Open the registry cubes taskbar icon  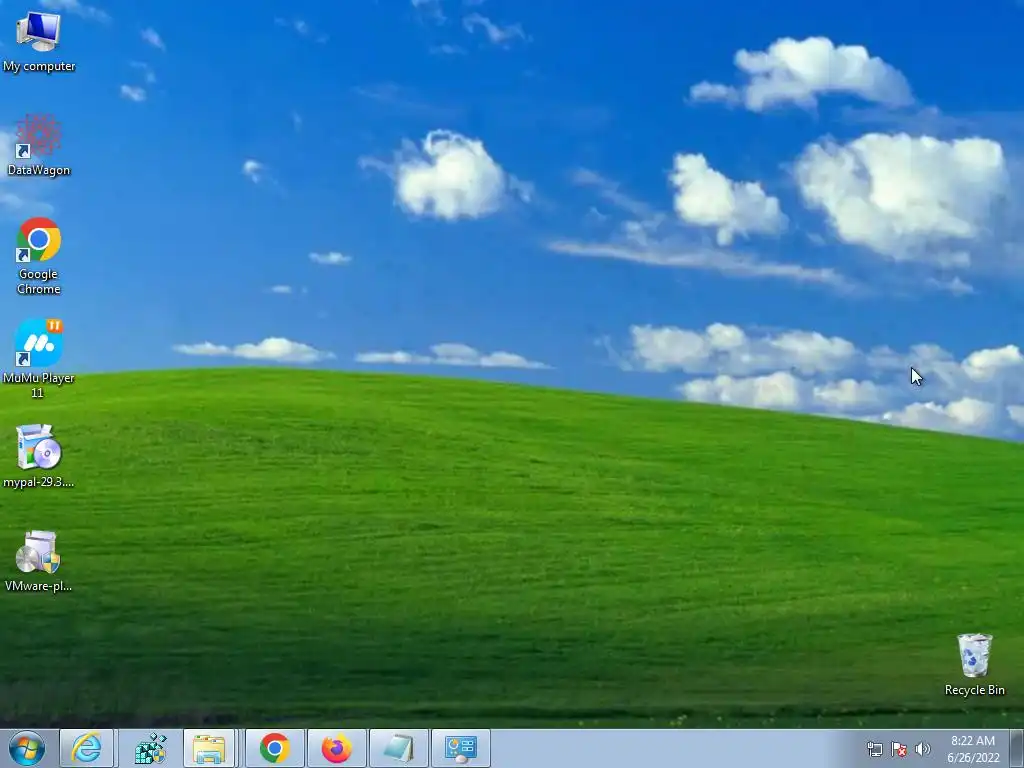tap(150, 748)
